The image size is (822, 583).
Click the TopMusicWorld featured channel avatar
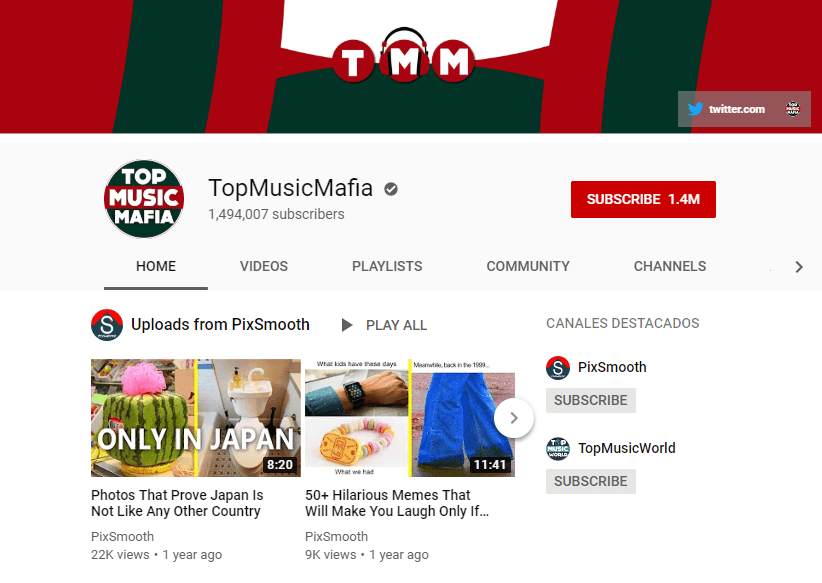(558, 448)
